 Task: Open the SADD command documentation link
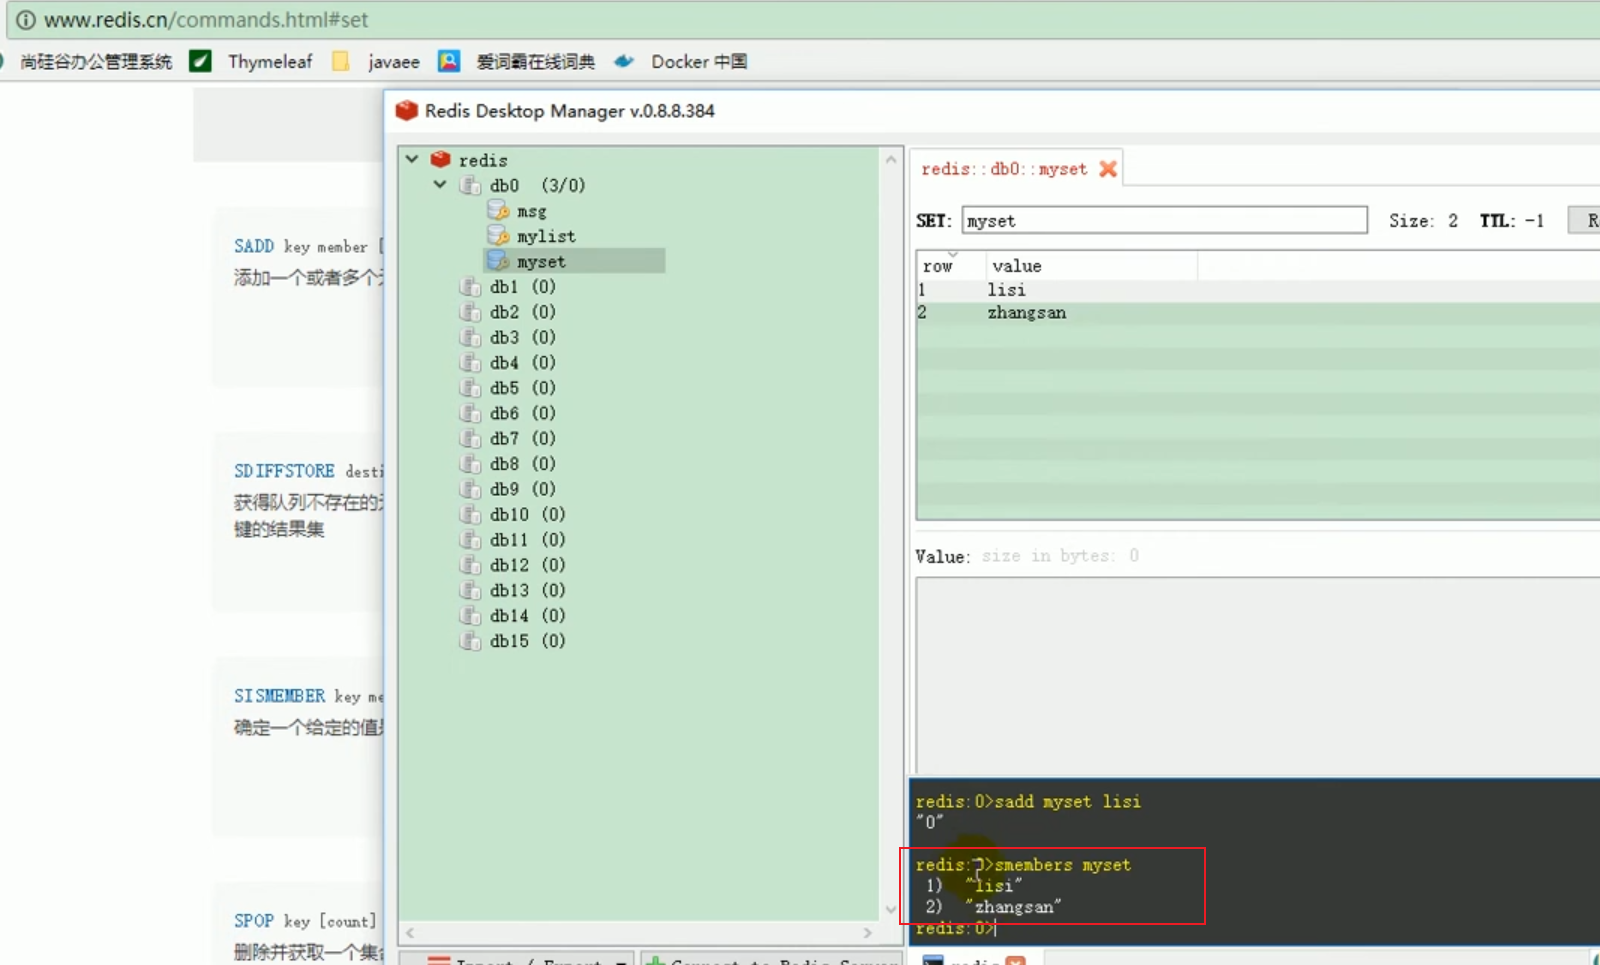pos(254,245)
